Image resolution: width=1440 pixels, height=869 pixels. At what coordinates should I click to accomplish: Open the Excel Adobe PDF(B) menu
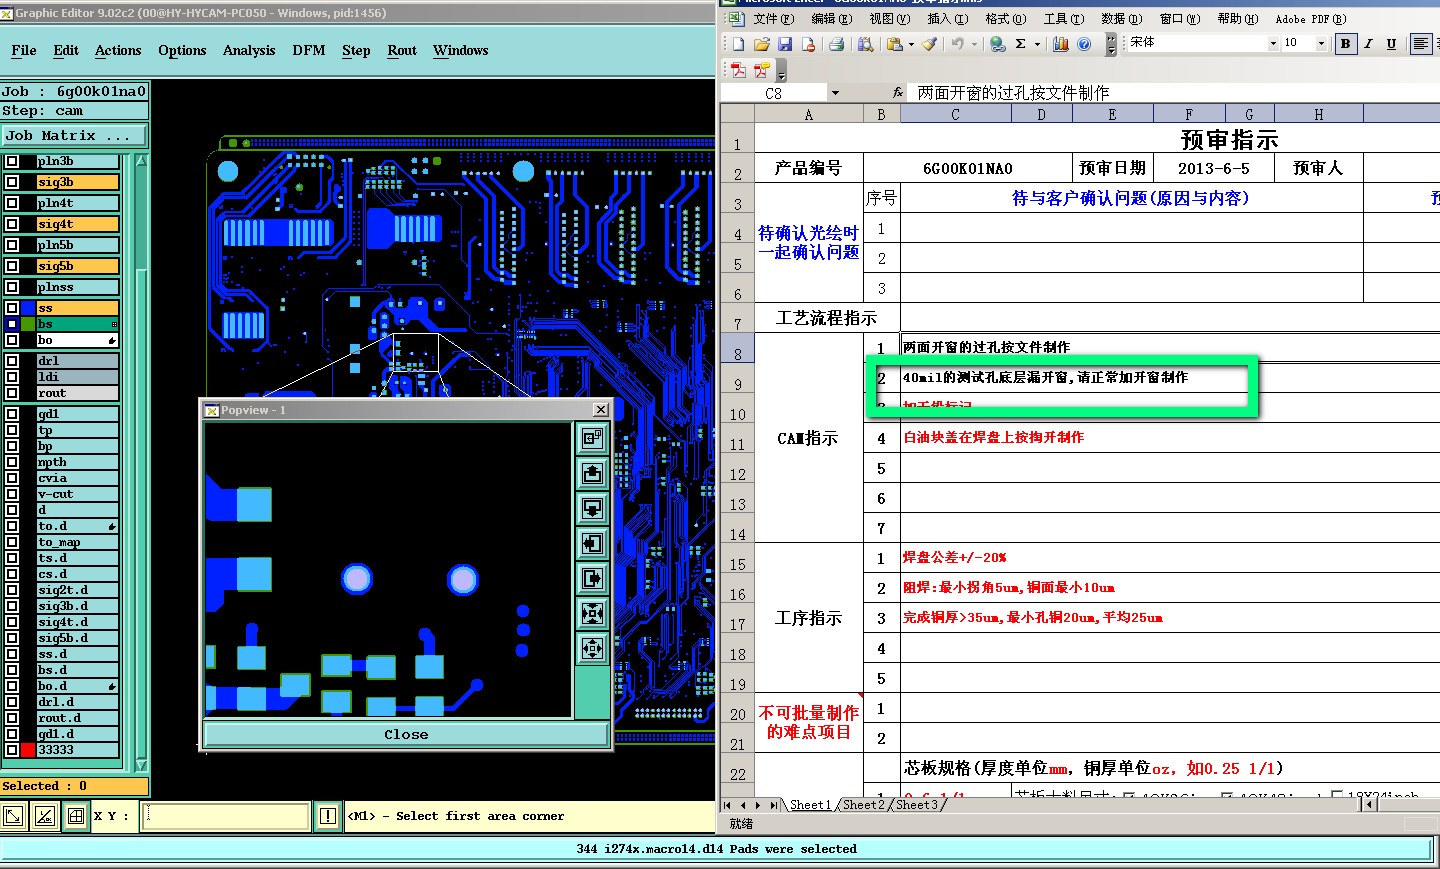point(1311,18)
